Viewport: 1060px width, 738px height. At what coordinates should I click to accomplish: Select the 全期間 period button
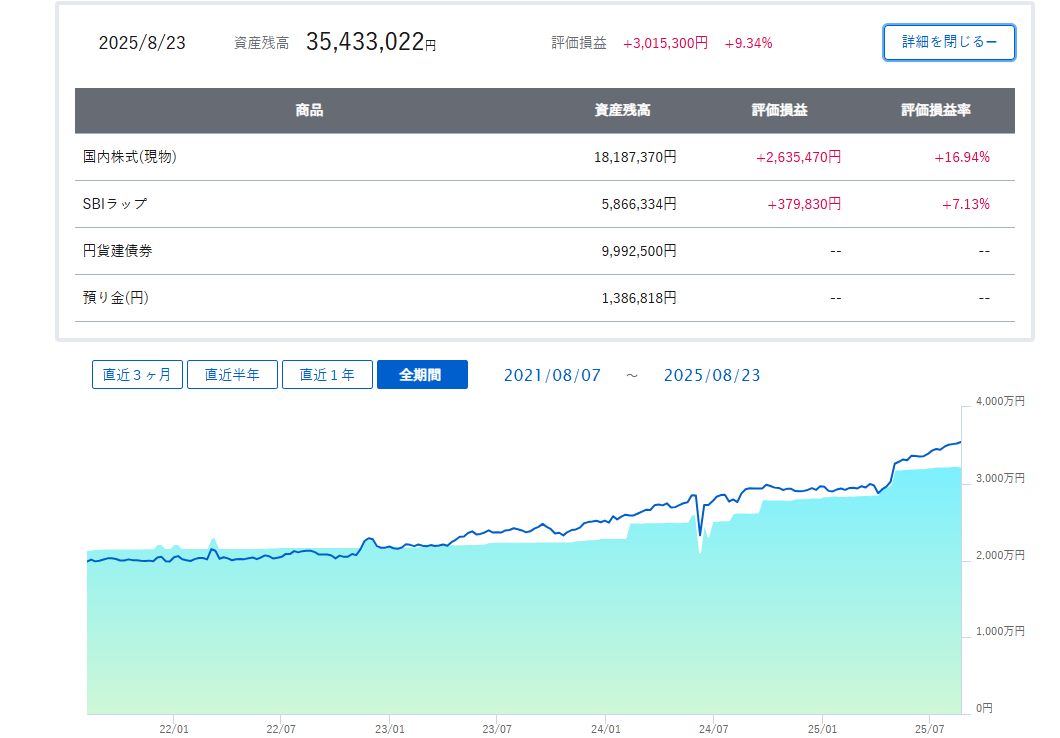coord(421,375)
